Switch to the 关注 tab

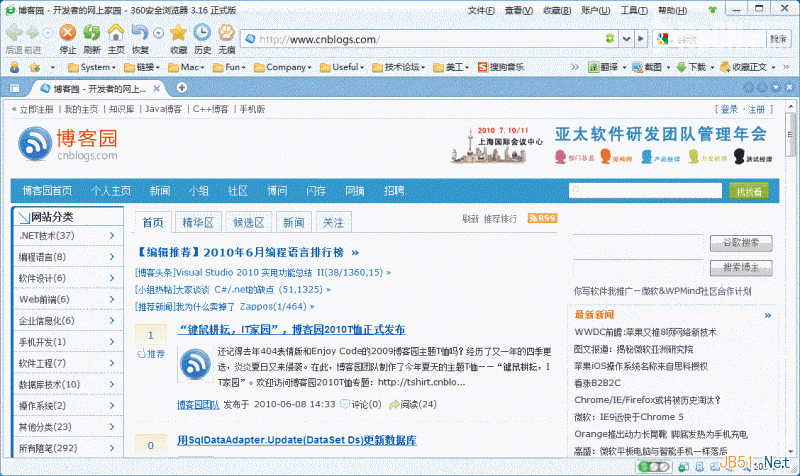pos(333,222)
